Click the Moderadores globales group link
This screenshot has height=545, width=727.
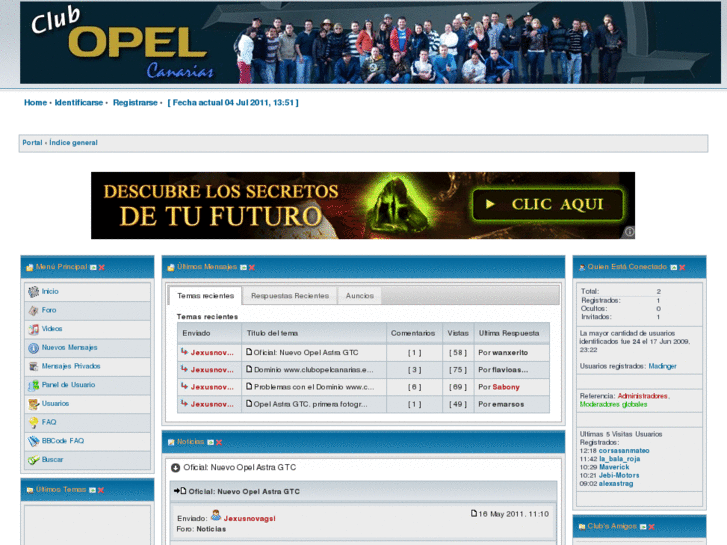pos(613,404)
